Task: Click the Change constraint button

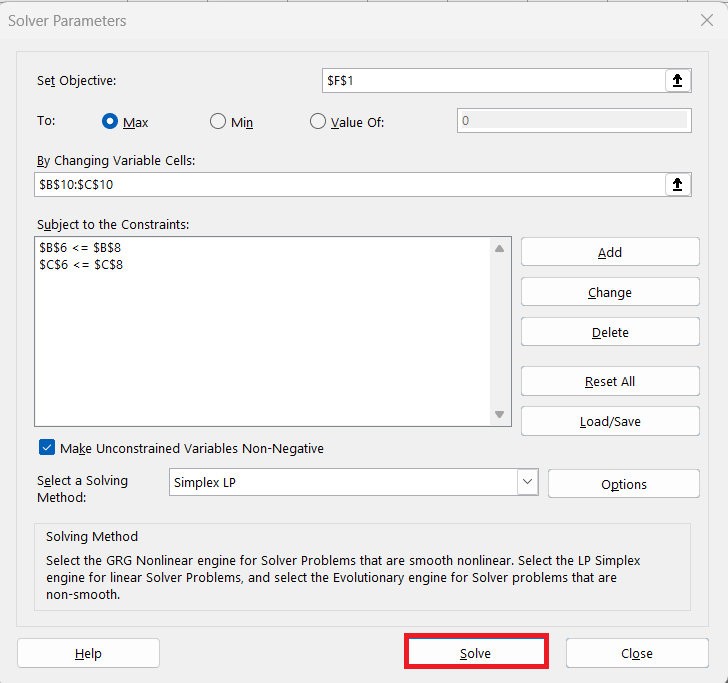Action: click(610, 292)
